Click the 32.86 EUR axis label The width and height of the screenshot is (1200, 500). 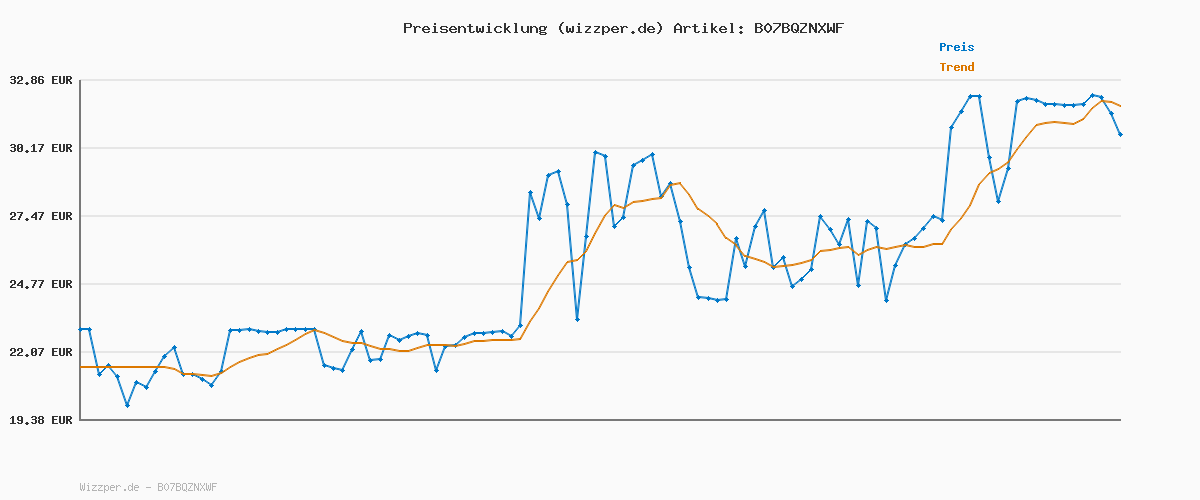[40, 80]
